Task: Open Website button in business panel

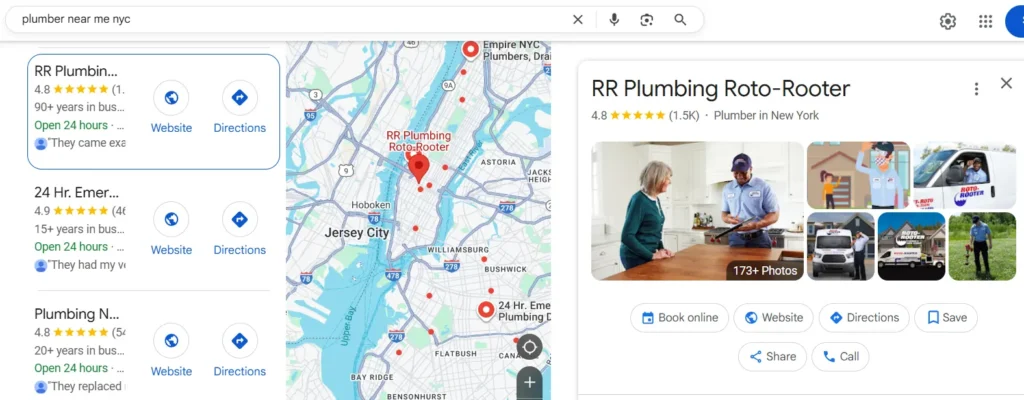Action: coord(773,318)
